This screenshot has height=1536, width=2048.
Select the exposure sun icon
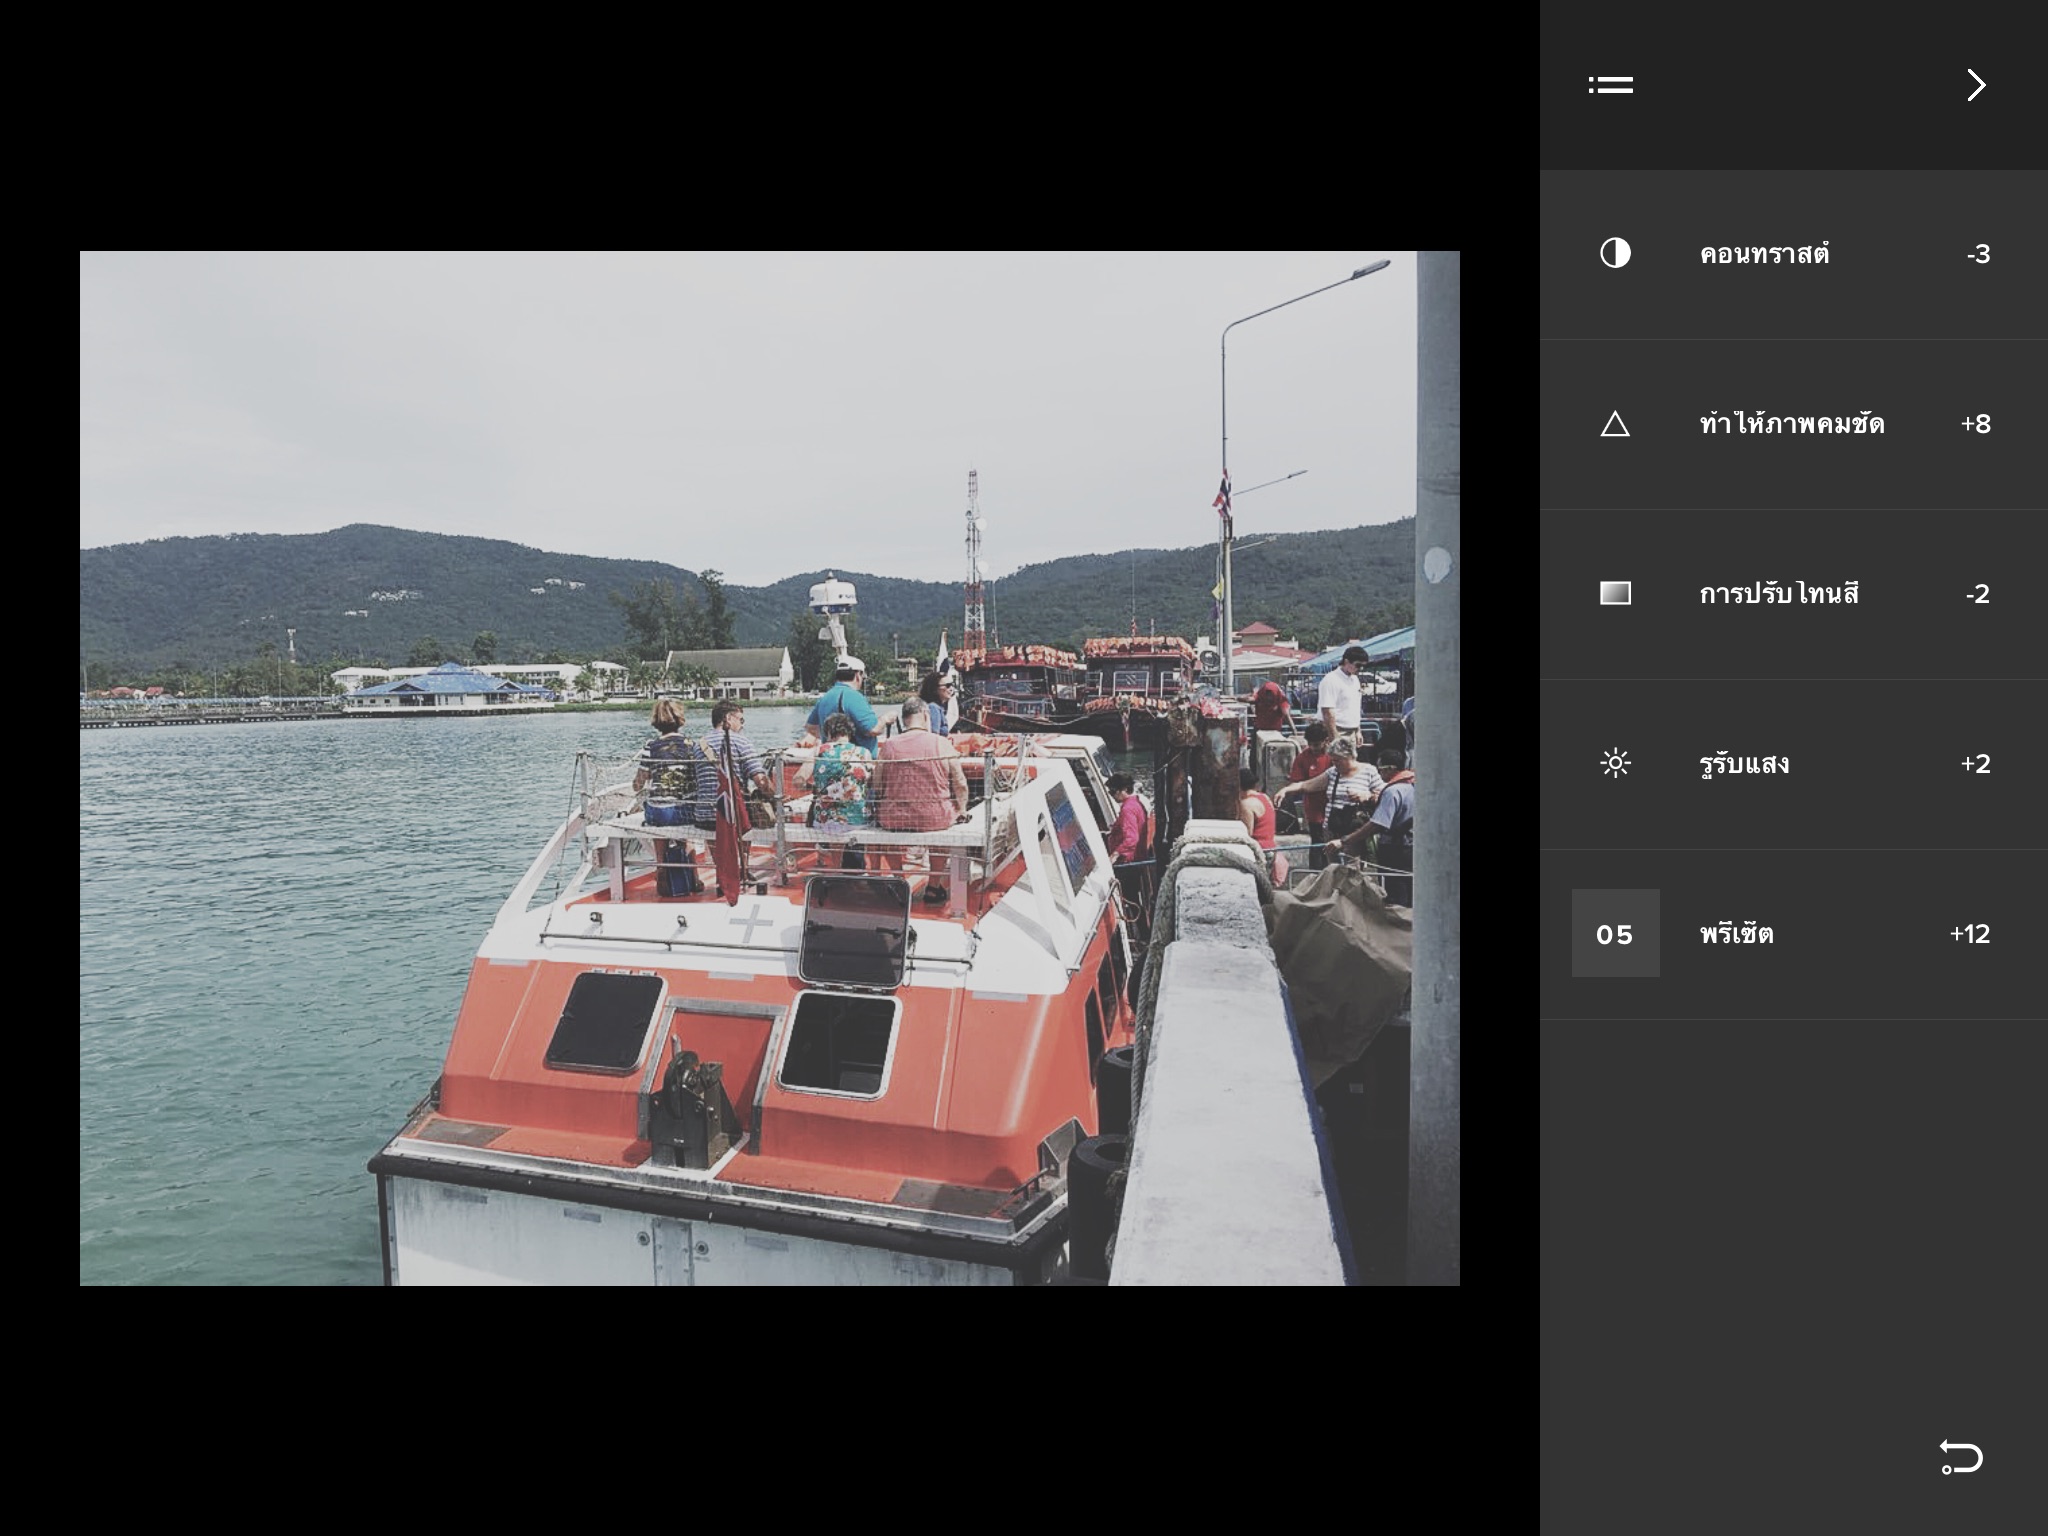pos(1615,763)
